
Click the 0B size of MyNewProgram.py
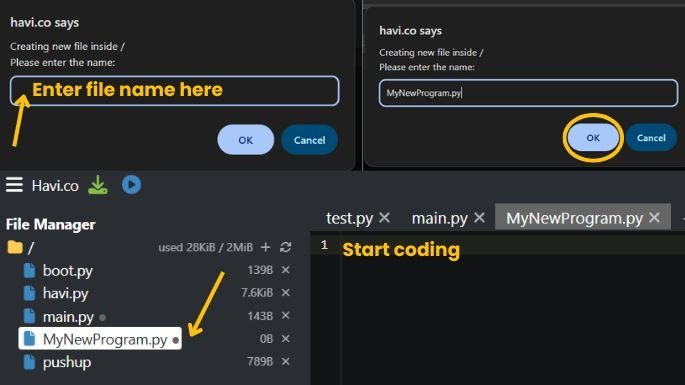tap(266, 339)
